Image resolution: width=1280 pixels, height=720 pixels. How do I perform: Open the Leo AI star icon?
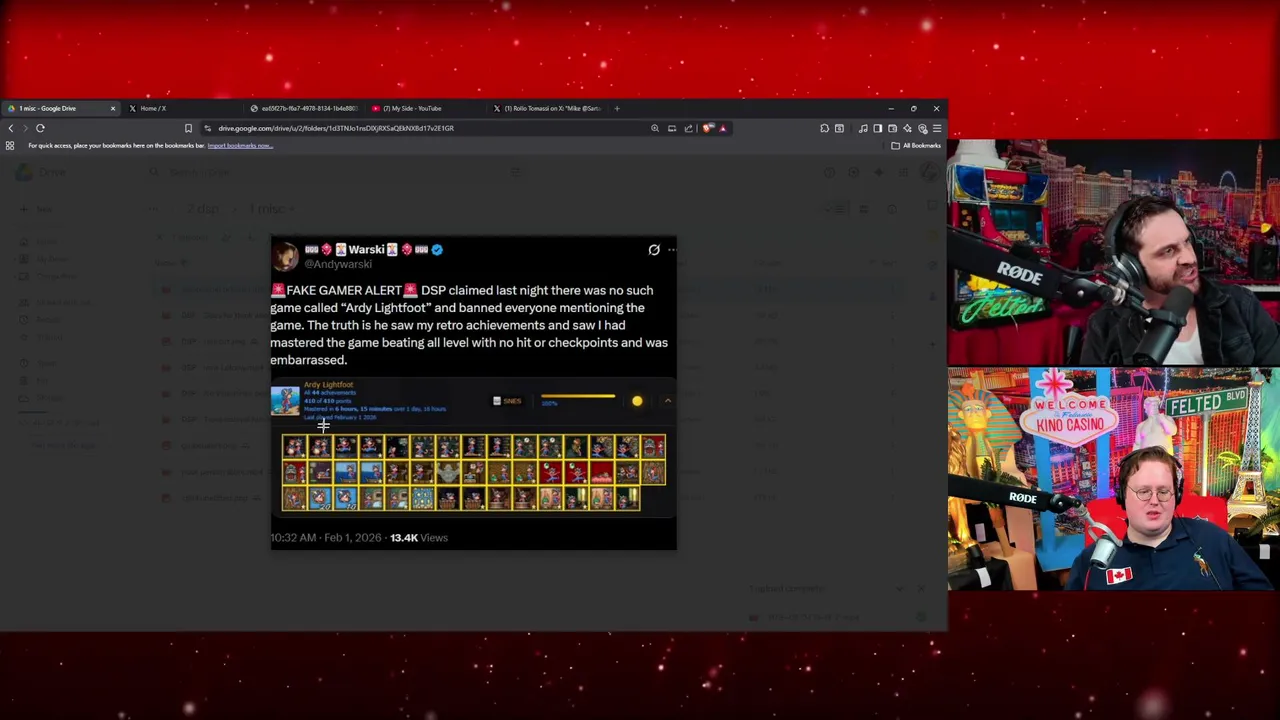907,128
